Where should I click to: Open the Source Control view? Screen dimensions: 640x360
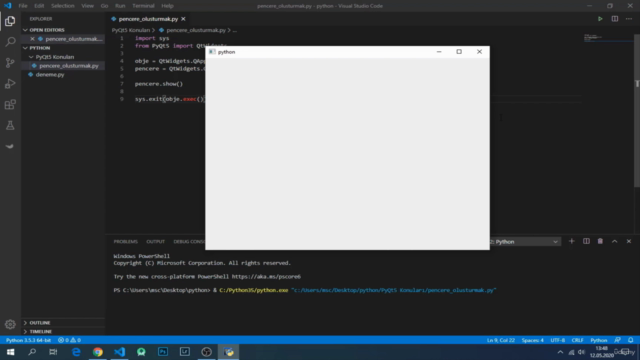pos(10,62)
